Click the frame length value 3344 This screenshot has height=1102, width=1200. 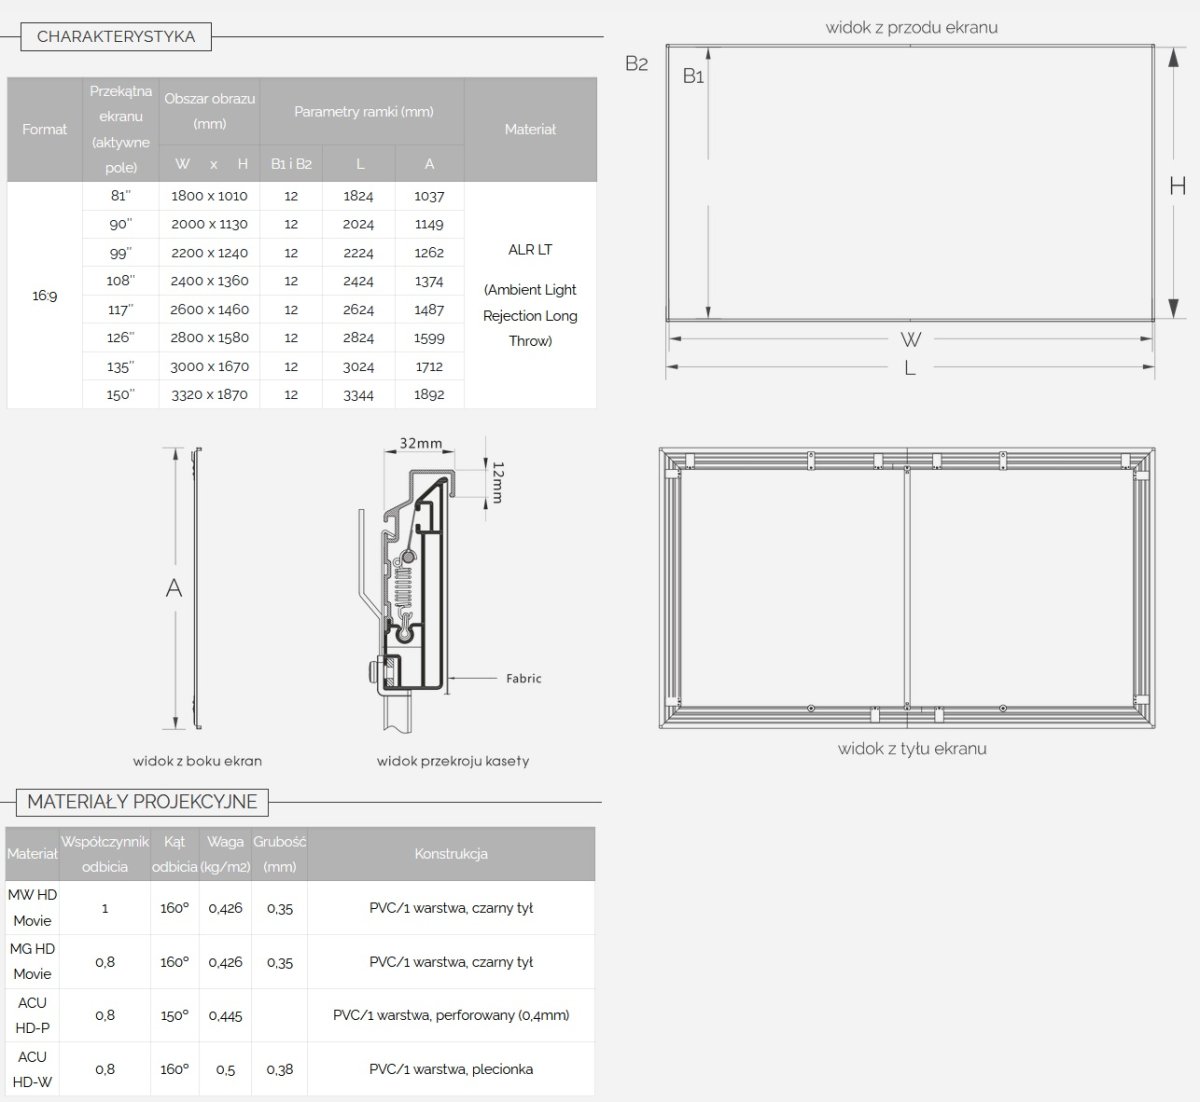click(x=358, y=395)
